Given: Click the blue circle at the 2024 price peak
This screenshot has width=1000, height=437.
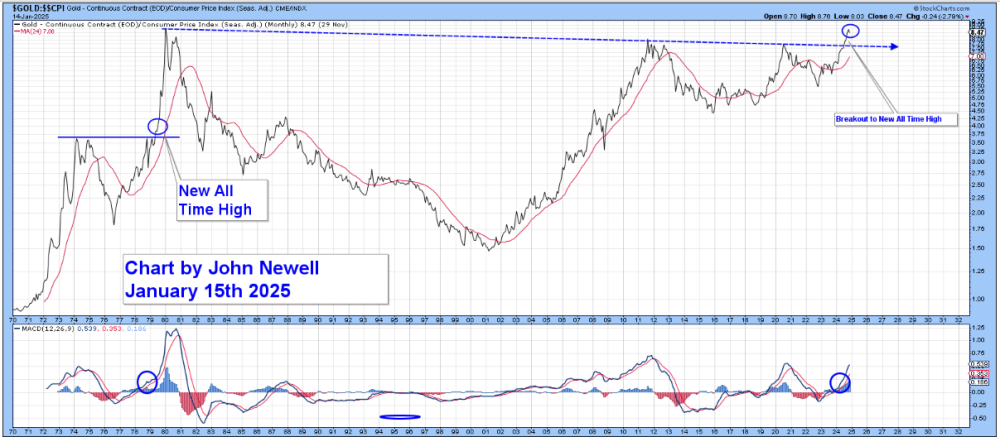Looking at the screenshot, I should (850, 30).
